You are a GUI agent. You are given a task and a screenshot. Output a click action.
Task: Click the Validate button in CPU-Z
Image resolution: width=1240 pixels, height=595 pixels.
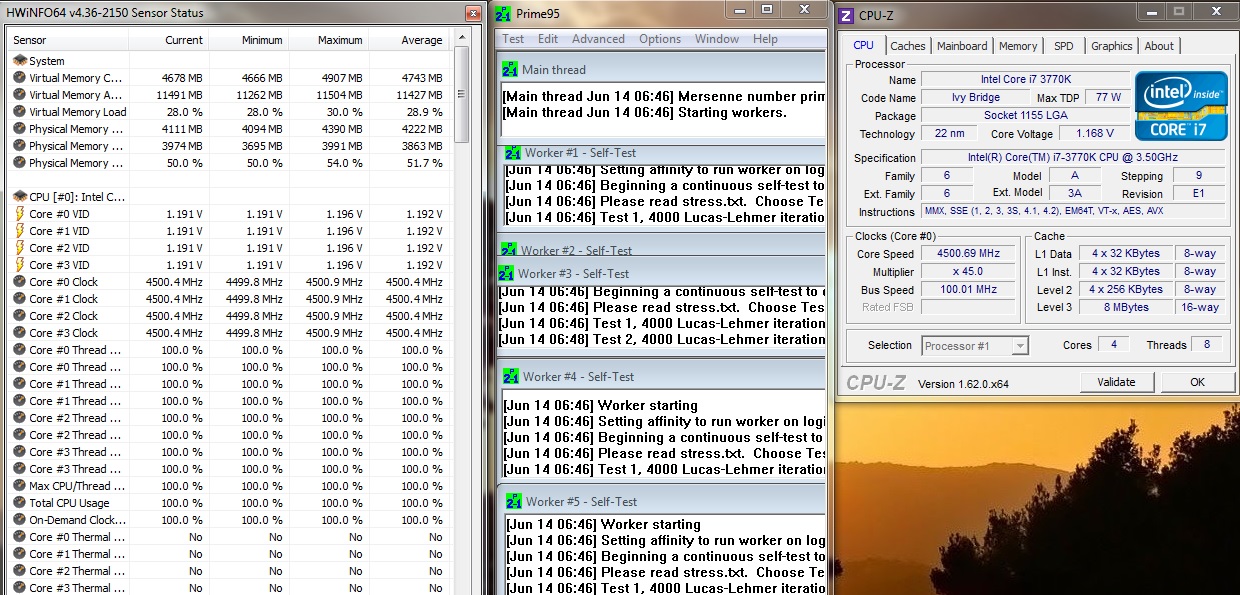(x=1116, y=382)
